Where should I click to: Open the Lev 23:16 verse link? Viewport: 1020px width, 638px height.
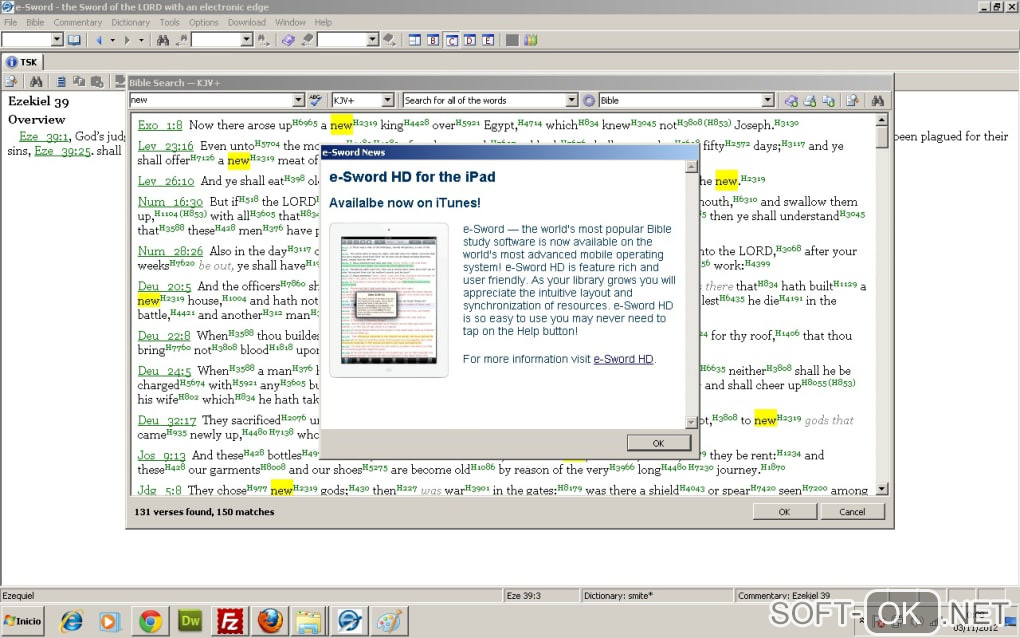click(x=165, y=146)
